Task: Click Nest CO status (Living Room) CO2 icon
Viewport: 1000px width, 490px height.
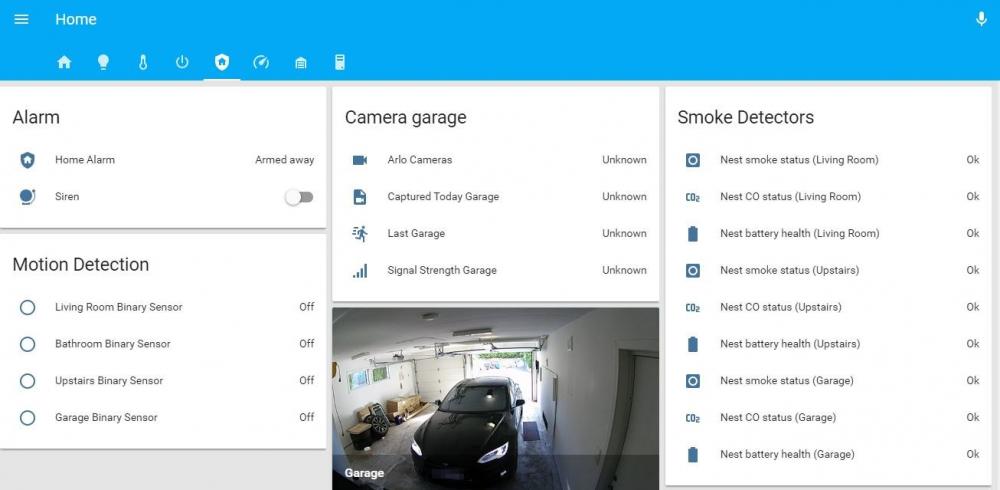Action: (693, 197)
